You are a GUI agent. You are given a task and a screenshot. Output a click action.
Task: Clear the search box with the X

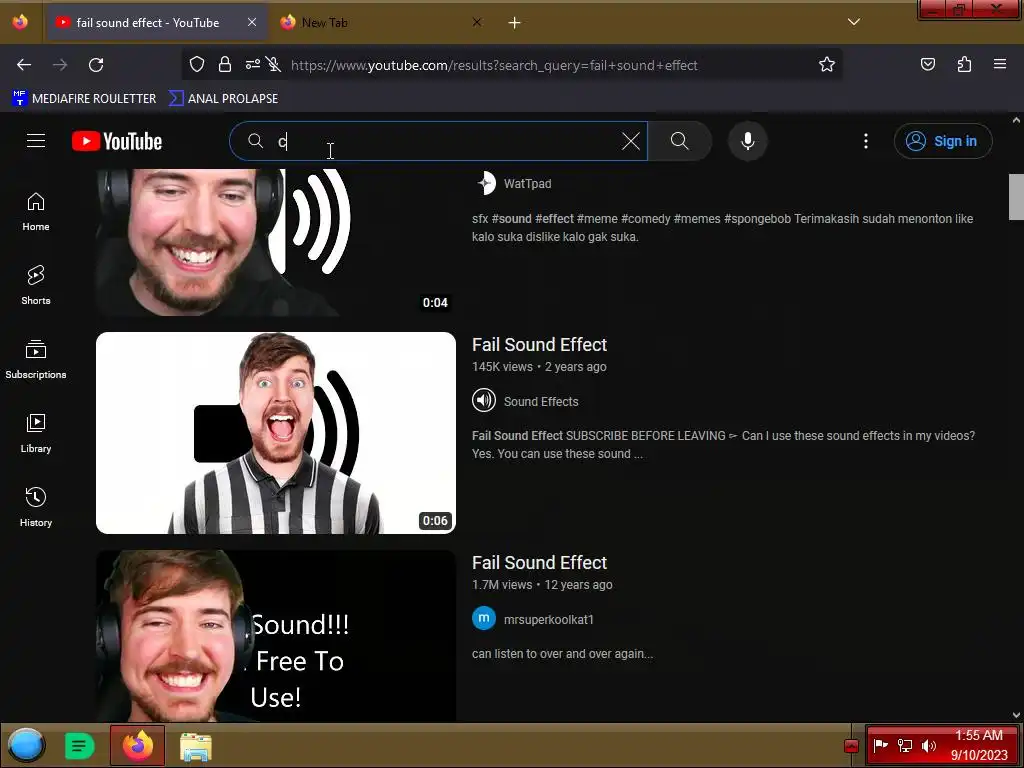click(x=631, y=141)
